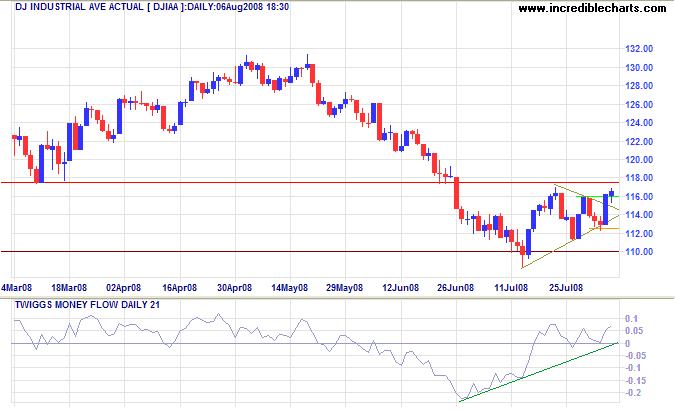Select the 0.05 money flow axis value
The width and height of the screenshot is (675, 410).
tap(634, 331)
